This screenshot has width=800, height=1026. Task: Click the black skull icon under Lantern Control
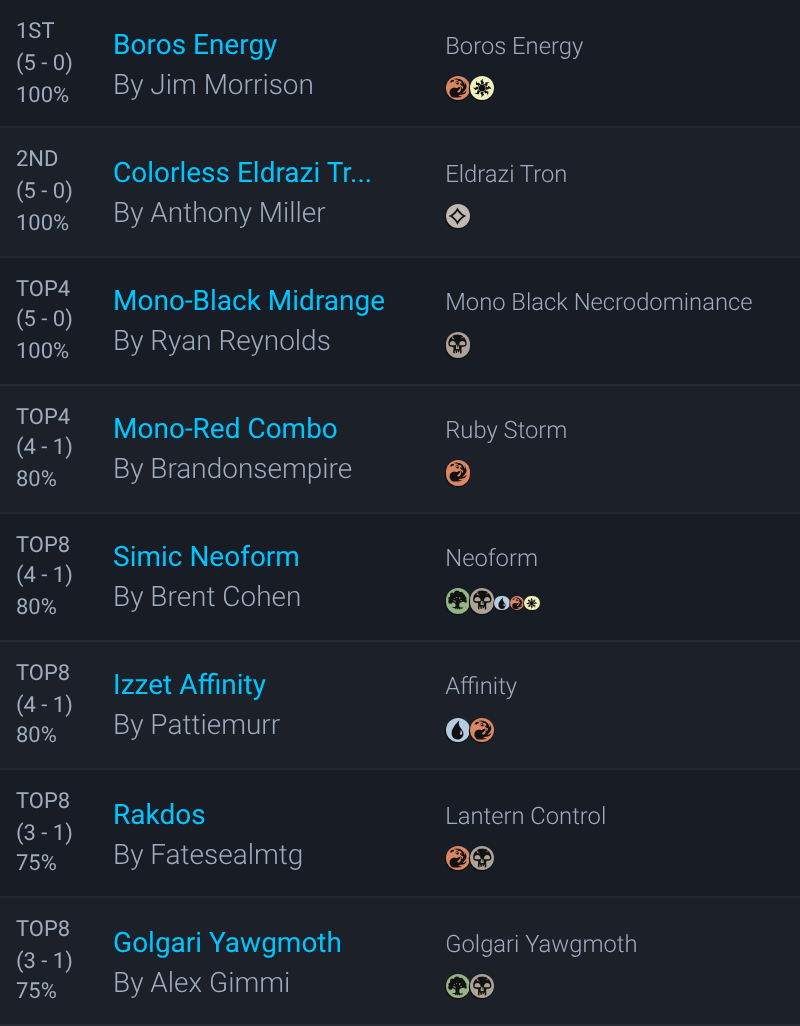click(x=483, y=858)
